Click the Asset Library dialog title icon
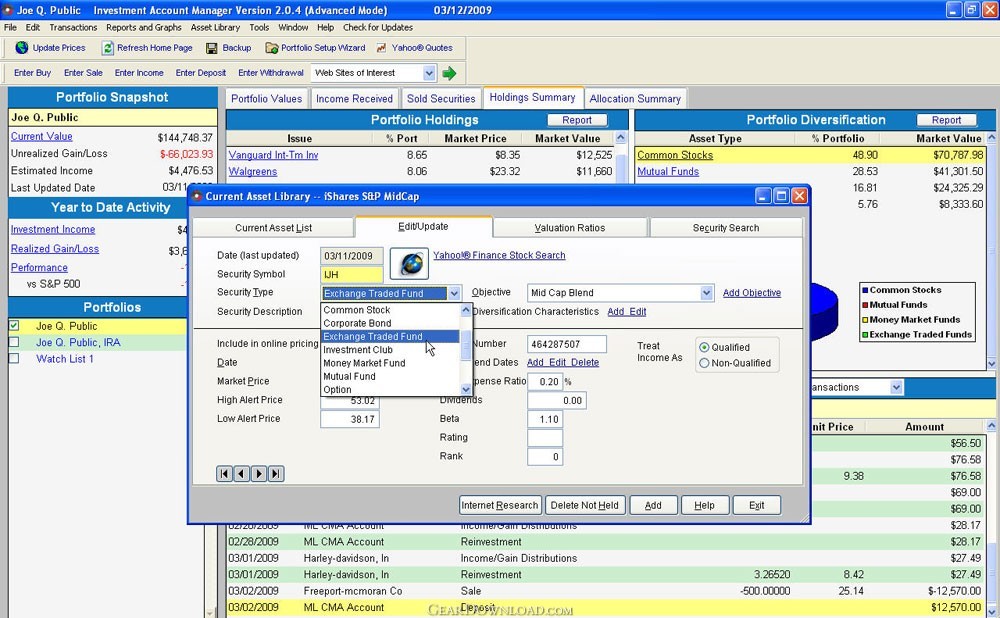 pos(197,196)
